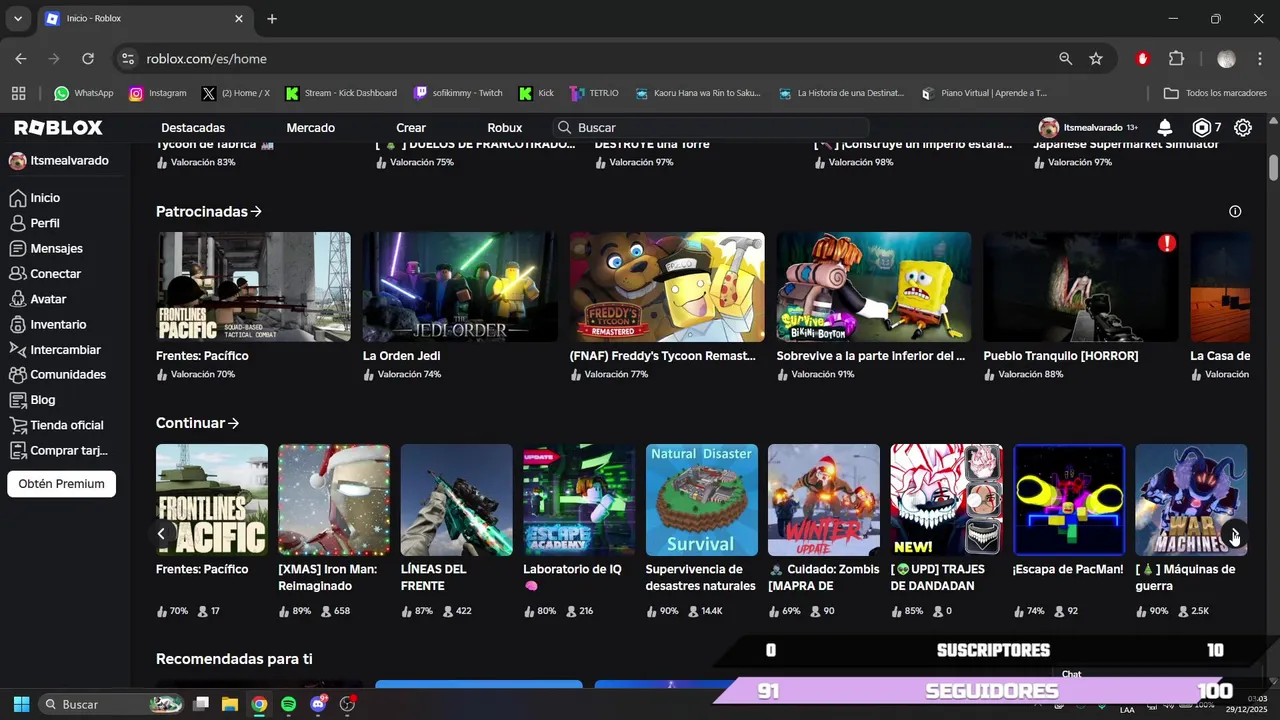The height and width of the screenshot is (720, 1280).
Task: Open Intercambiar in the sidebar
Action: [65, 350]
